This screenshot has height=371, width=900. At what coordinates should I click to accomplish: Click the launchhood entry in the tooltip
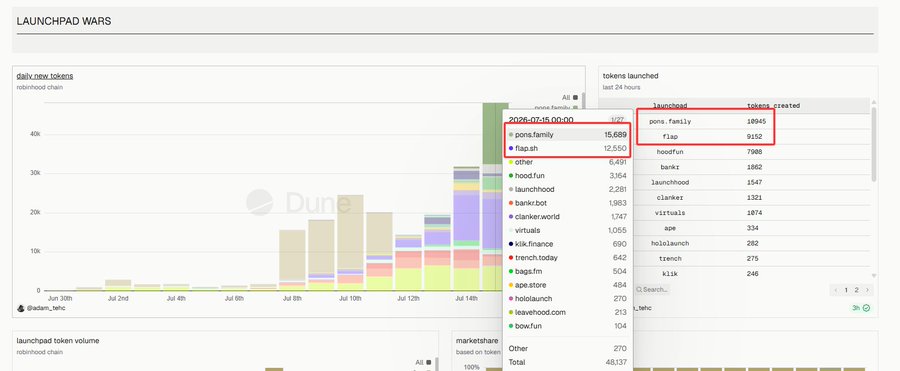coord(567,190)
